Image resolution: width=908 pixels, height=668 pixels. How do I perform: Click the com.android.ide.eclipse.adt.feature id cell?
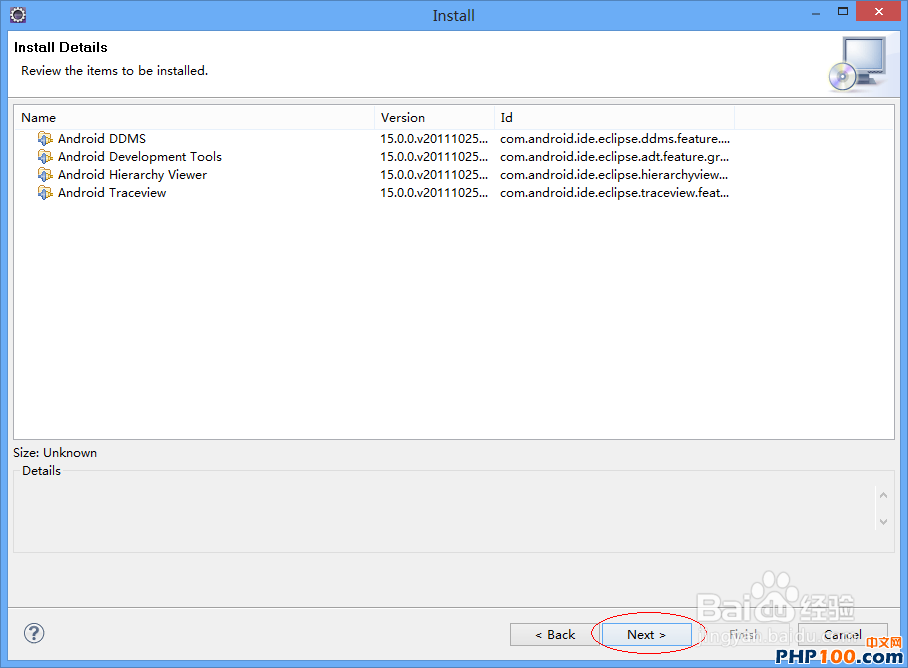(614, 156)
